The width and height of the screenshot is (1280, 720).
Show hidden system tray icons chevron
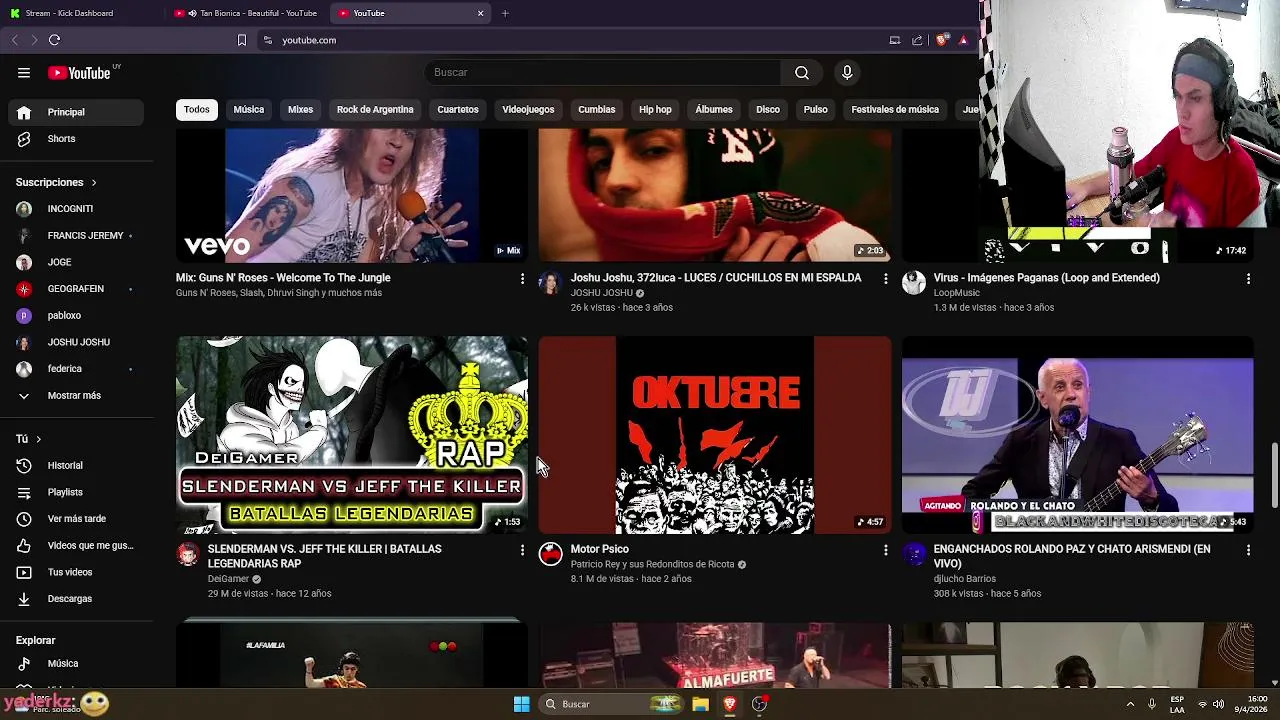click(1130, 704)
